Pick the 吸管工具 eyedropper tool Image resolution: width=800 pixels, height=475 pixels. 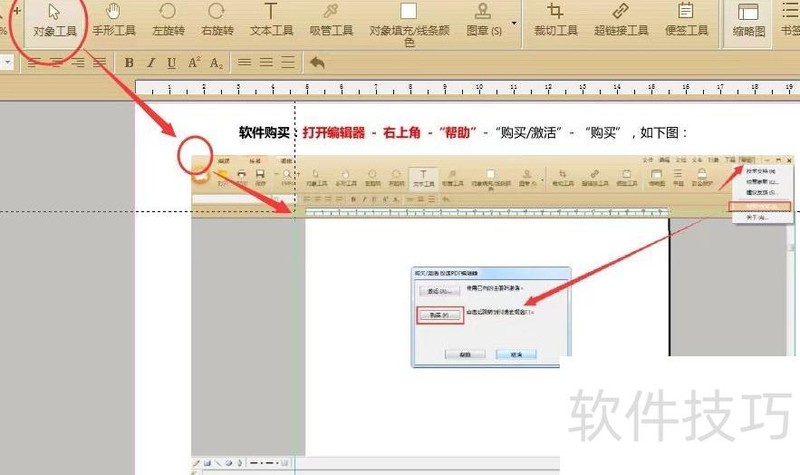click(331, 21)
